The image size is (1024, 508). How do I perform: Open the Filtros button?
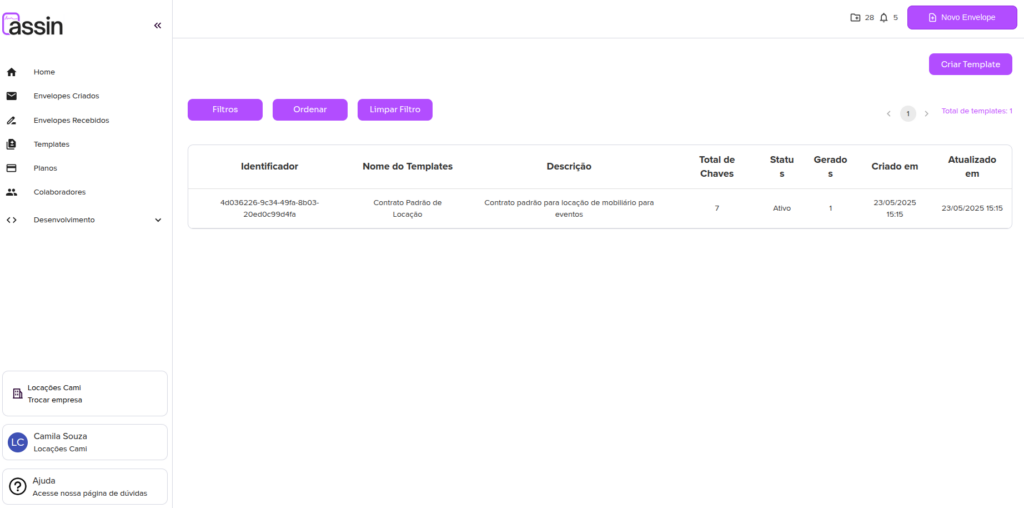[225, 110]
